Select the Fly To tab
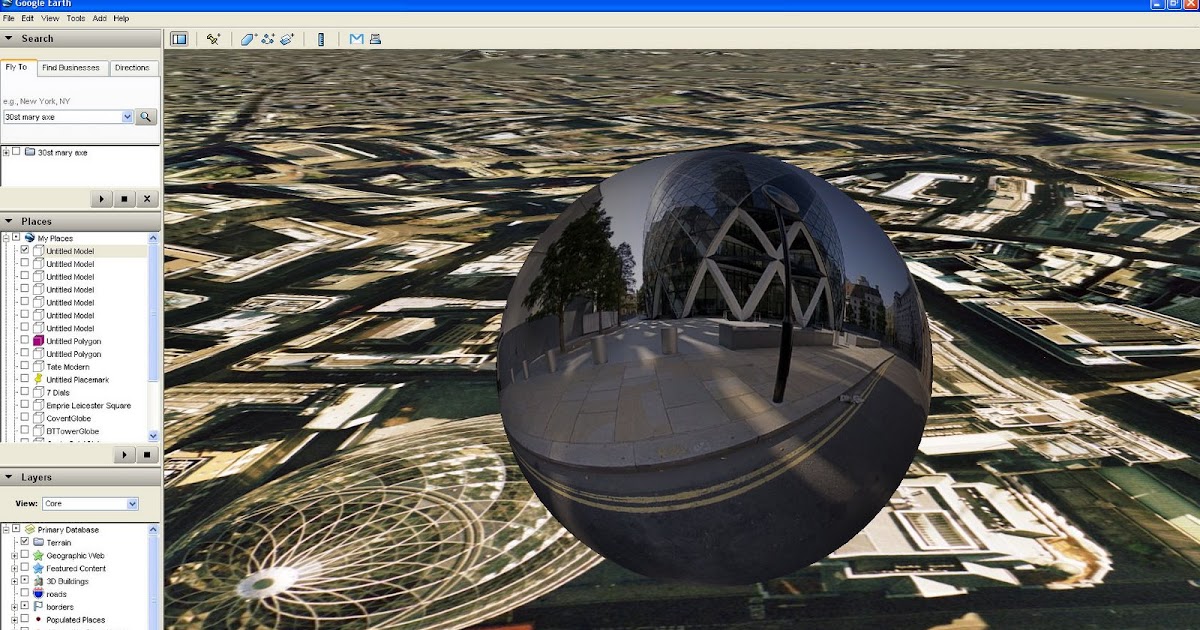The width and height of the screenshot is (1200, 630). 17,67
